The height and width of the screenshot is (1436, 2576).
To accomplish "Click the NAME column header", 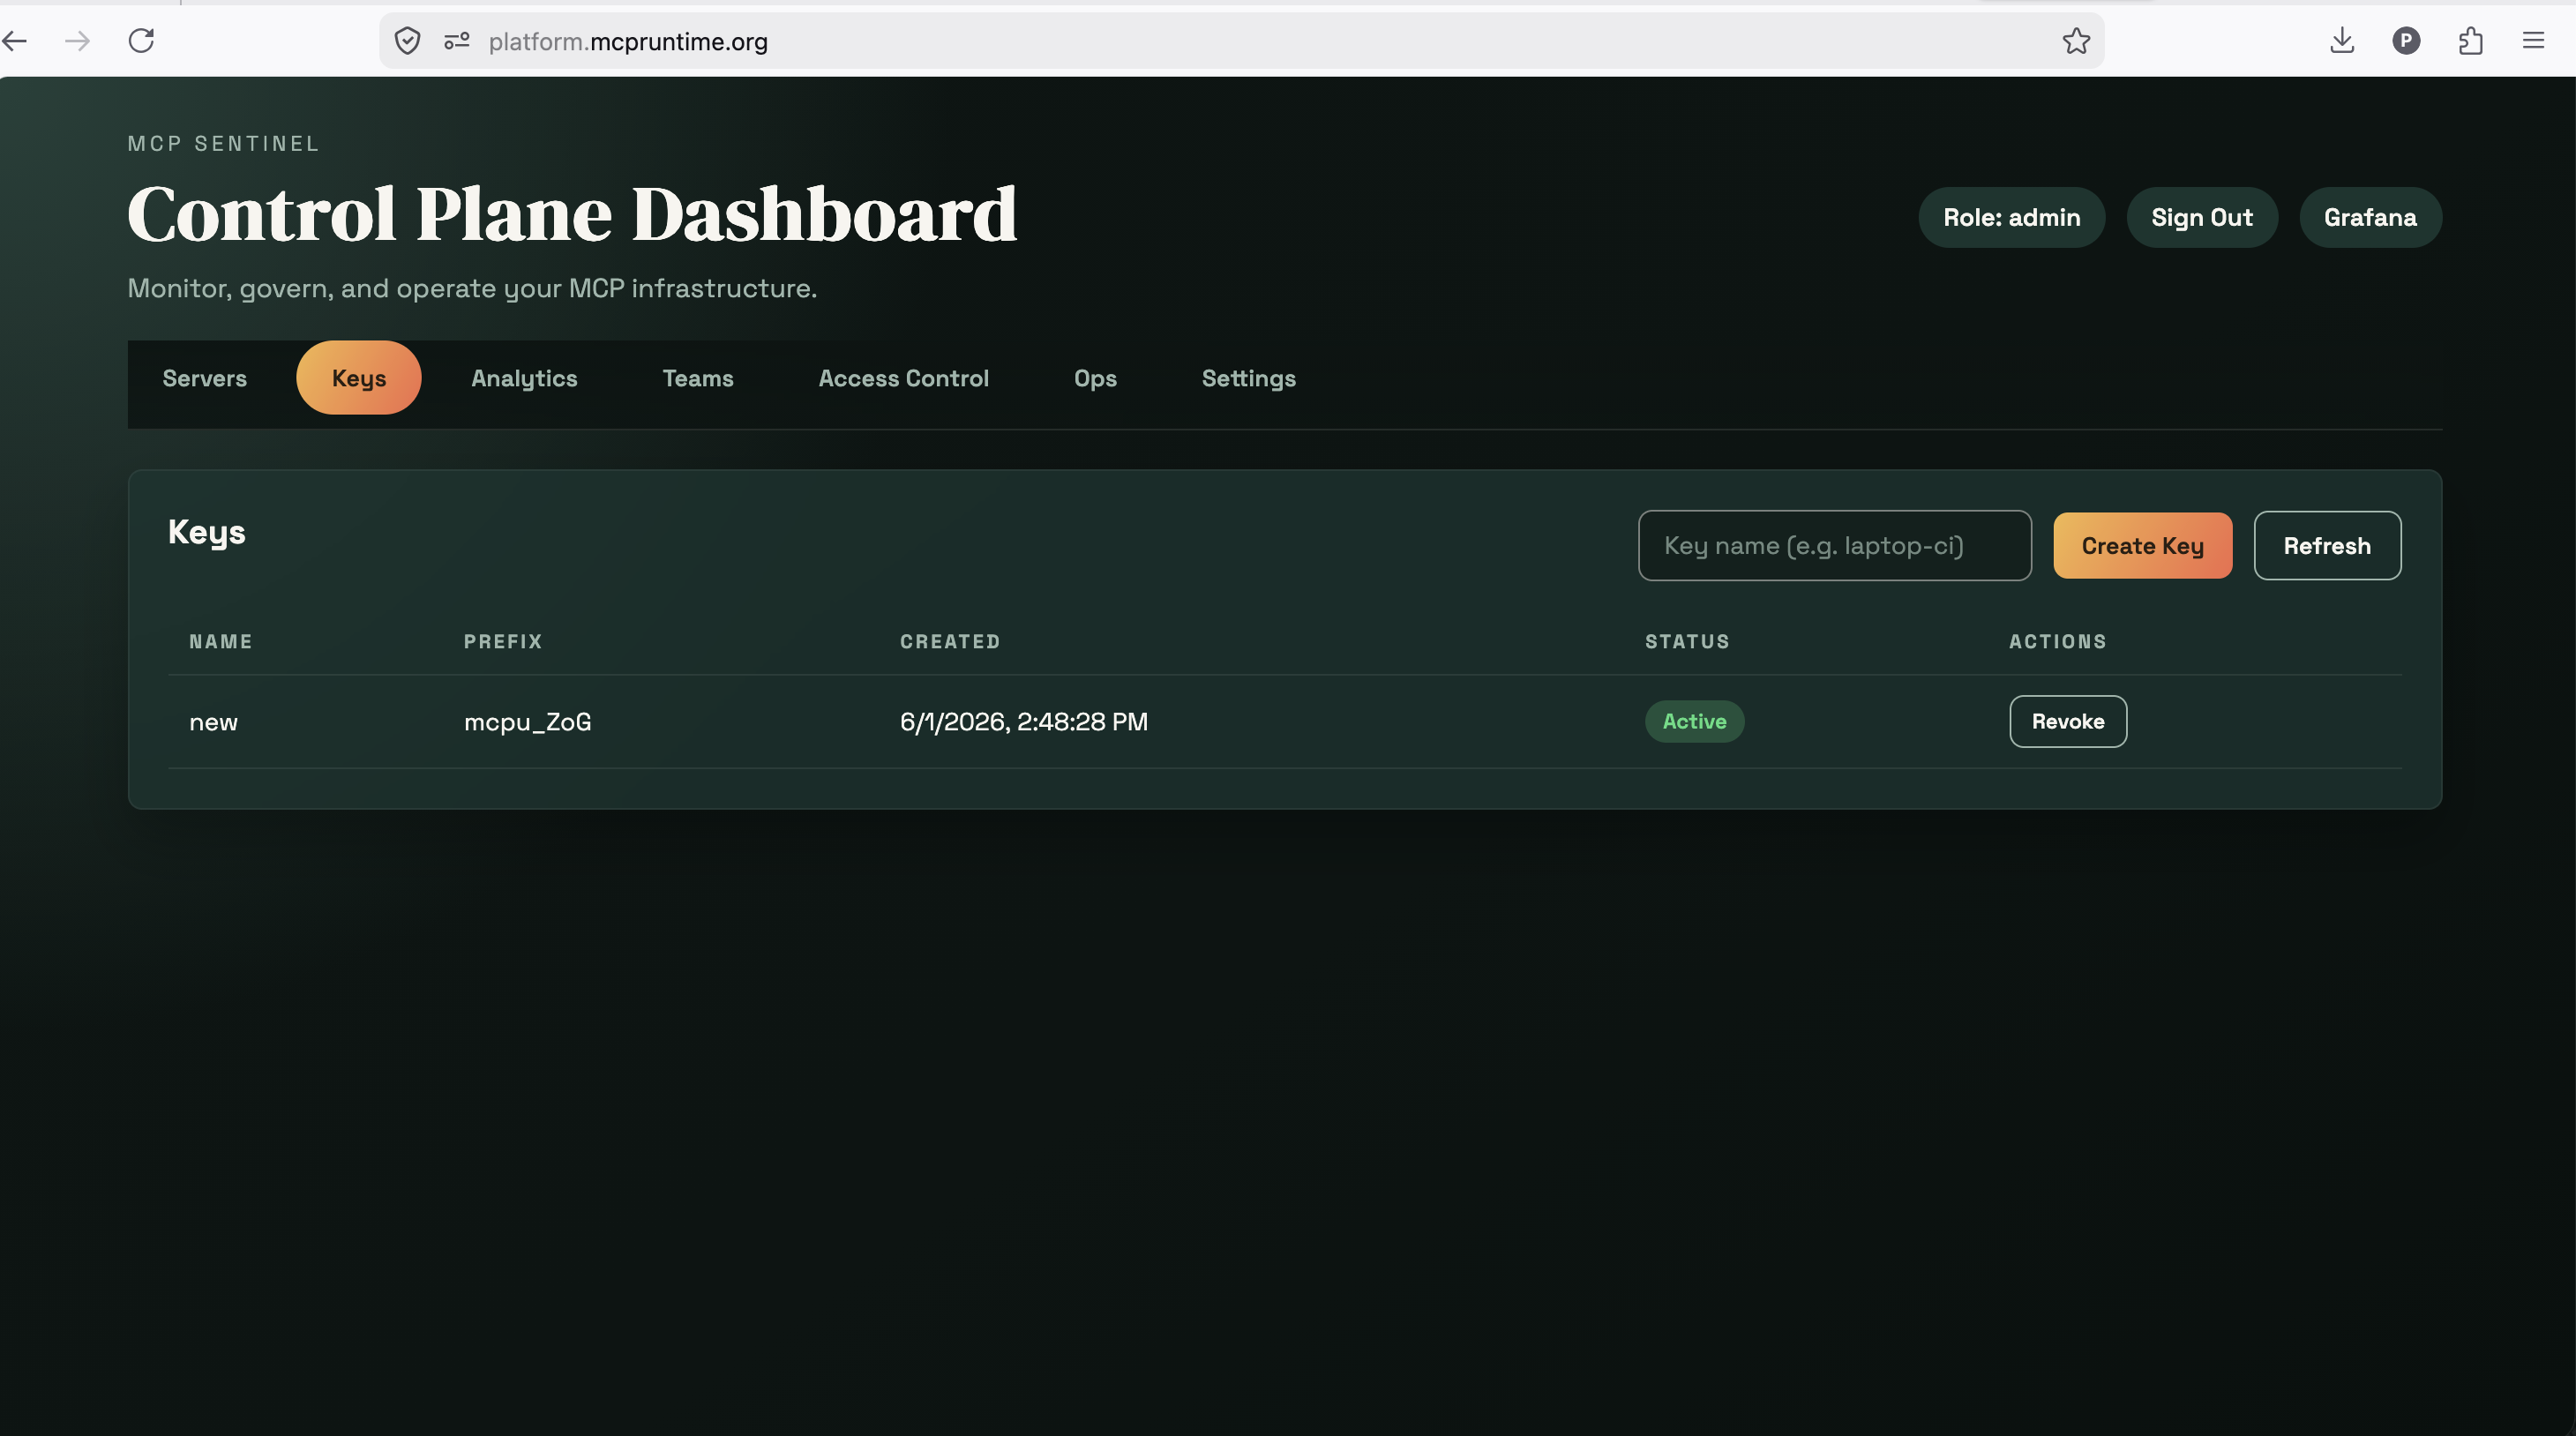I will tap(221, 642).
